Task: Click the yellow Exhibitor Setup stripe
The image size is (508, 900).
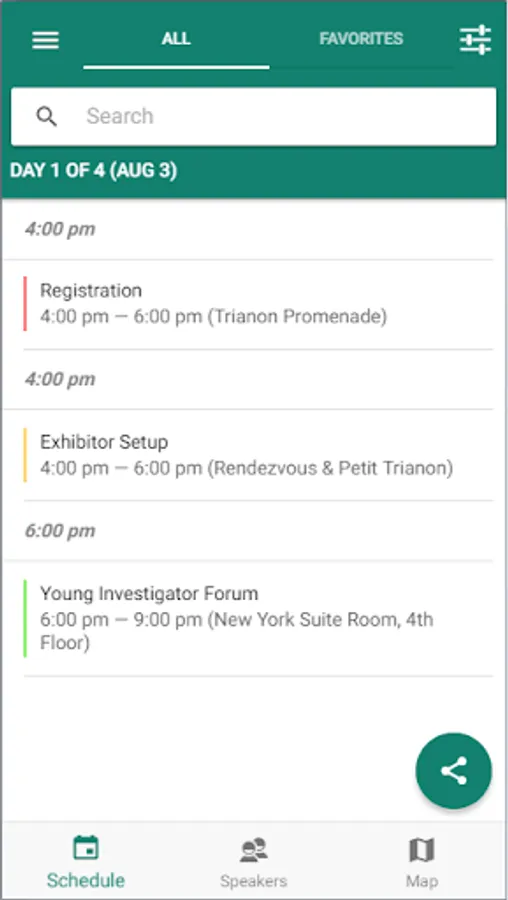Action: pos(25,455)
